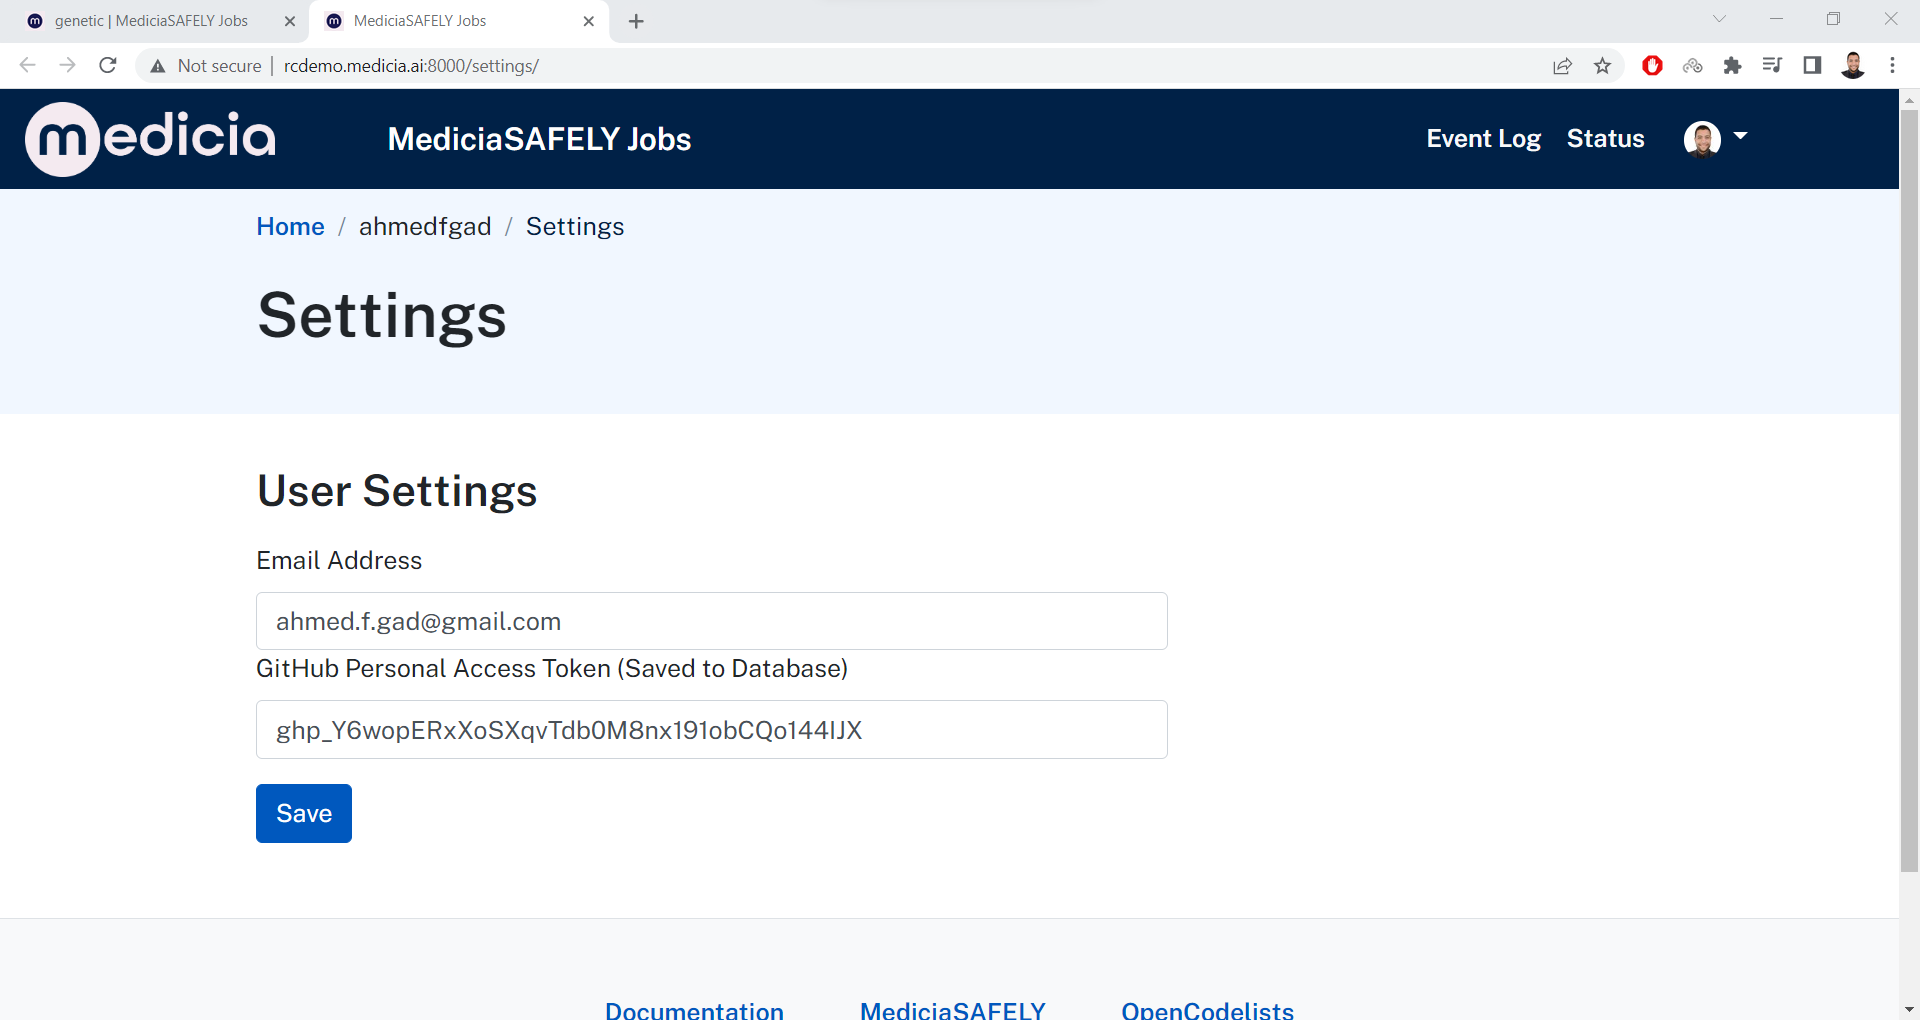Click the User Settings heading
Screen dimensions: 1920x1020
tap(397, 491)
